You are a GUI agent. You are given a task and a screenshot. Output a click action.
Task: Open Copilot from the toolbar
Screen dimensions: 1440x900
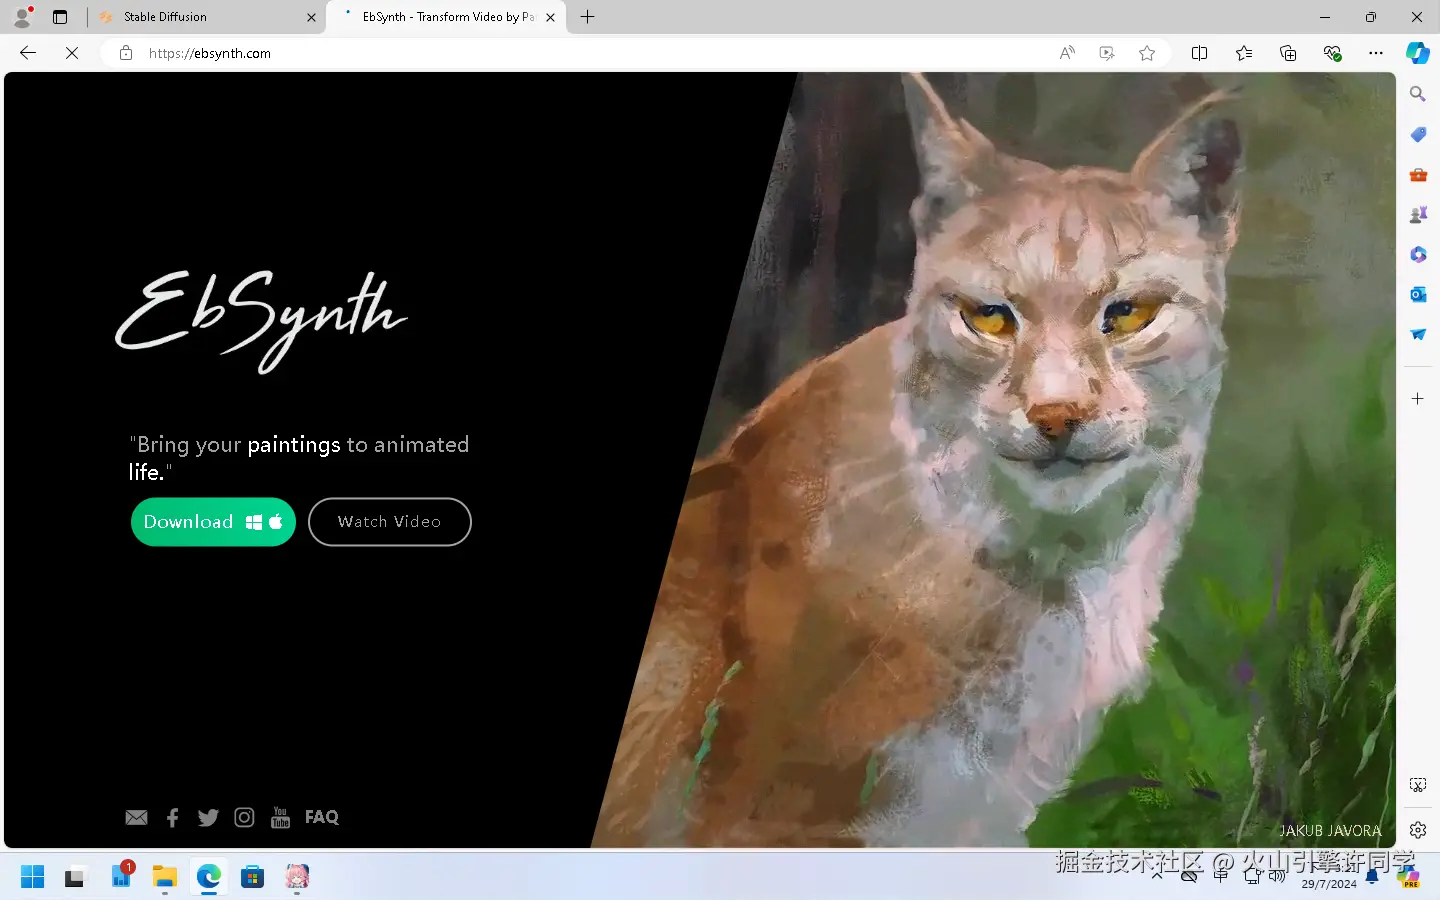(x=1418, y=53)
